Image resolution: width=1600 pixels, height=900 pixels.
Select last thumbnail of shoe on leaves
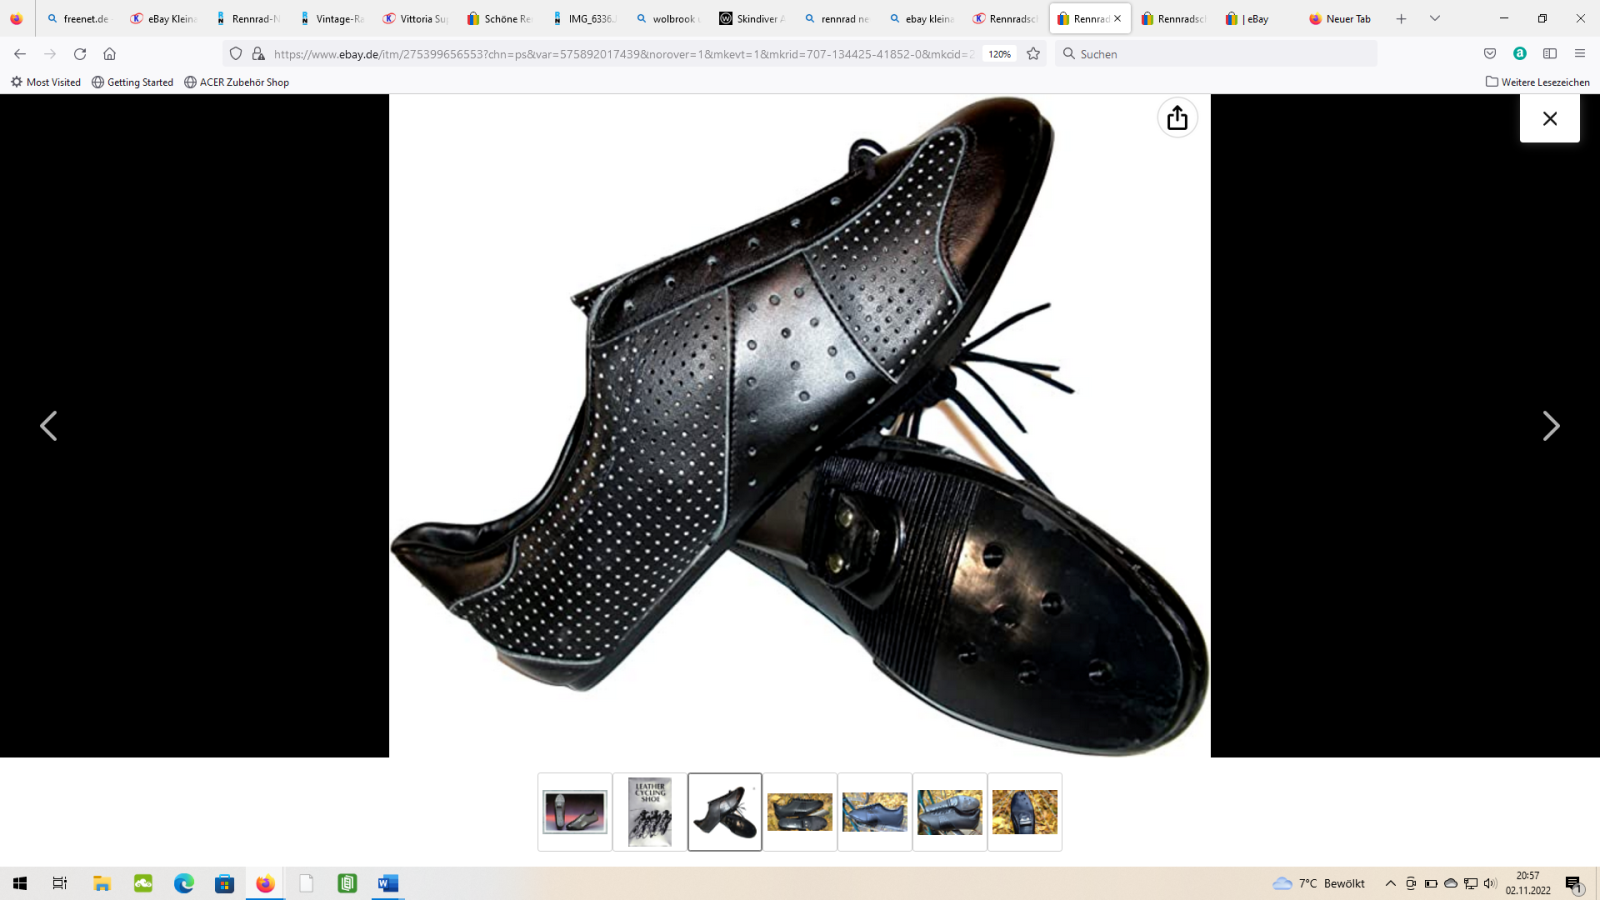click(1025, 812)
